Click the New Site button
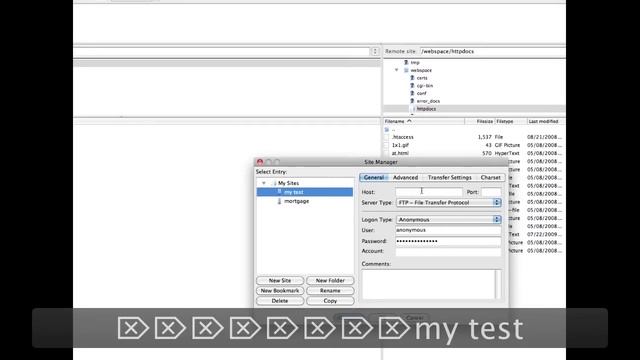Image resolution: width=640 pixels, height=360 pixels. [x=280, y=281]
